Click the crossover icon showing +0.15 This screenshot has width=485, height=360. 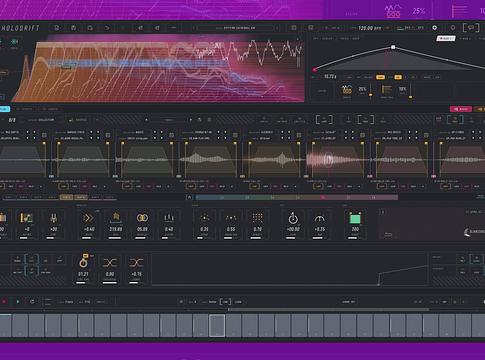(136, 263)
